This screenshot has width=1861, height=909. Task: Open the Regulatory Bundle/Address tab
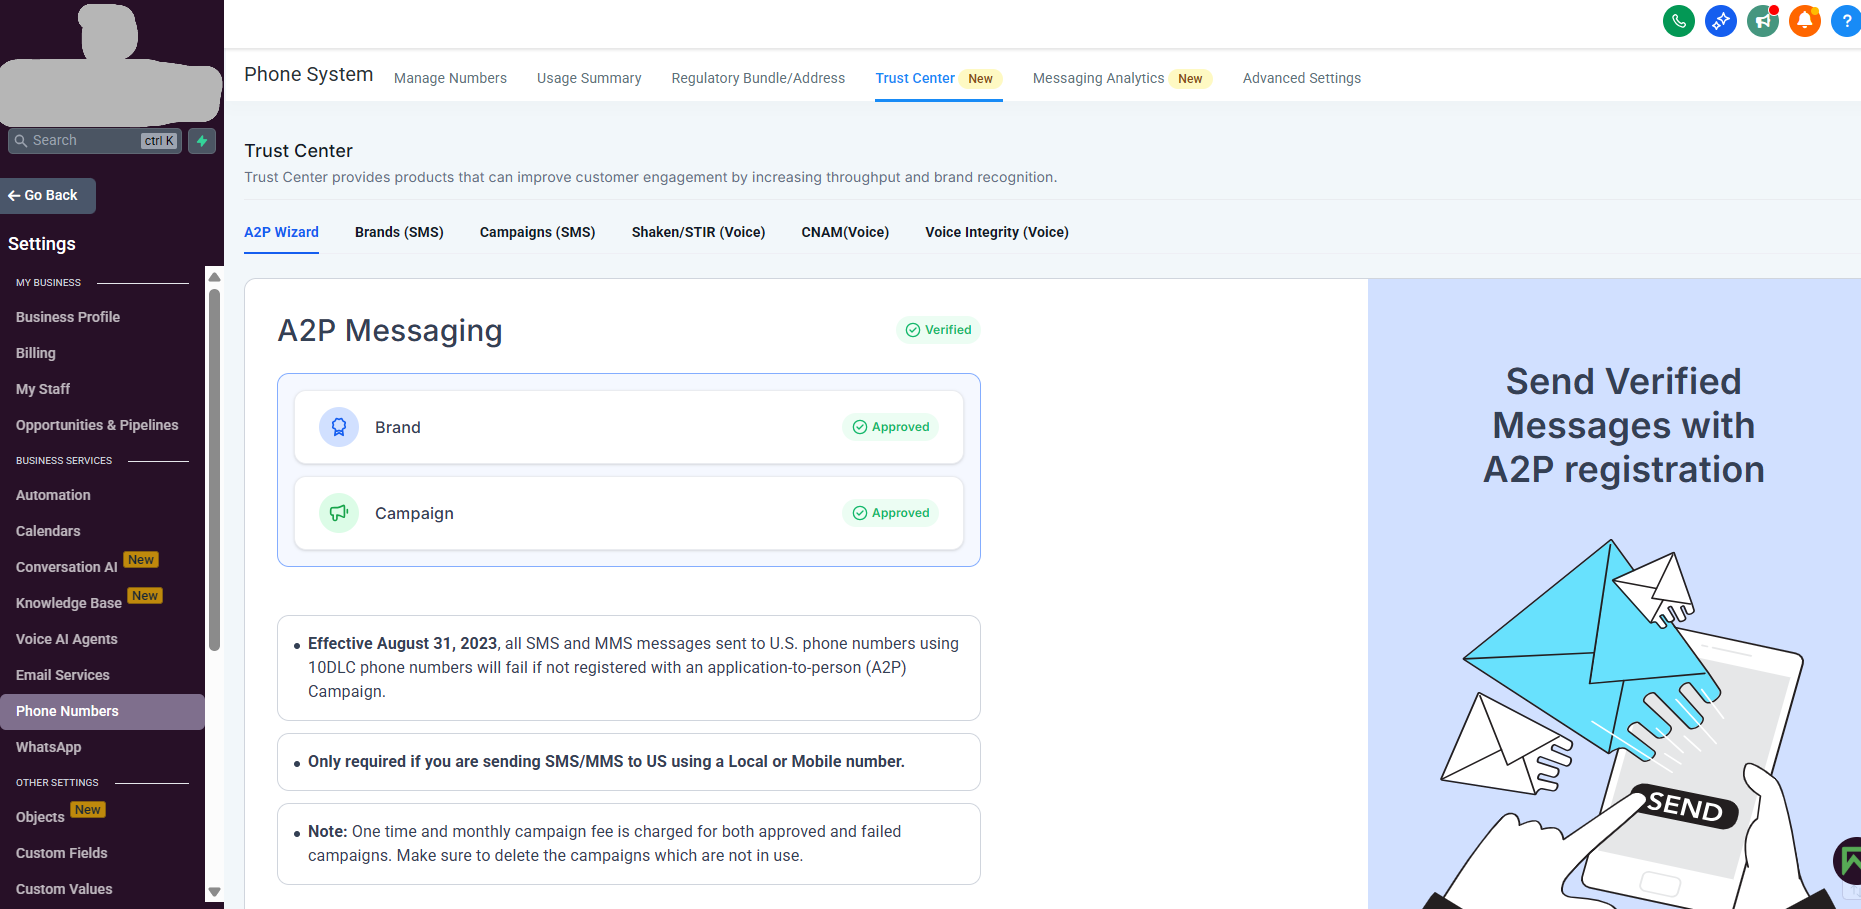758,78
